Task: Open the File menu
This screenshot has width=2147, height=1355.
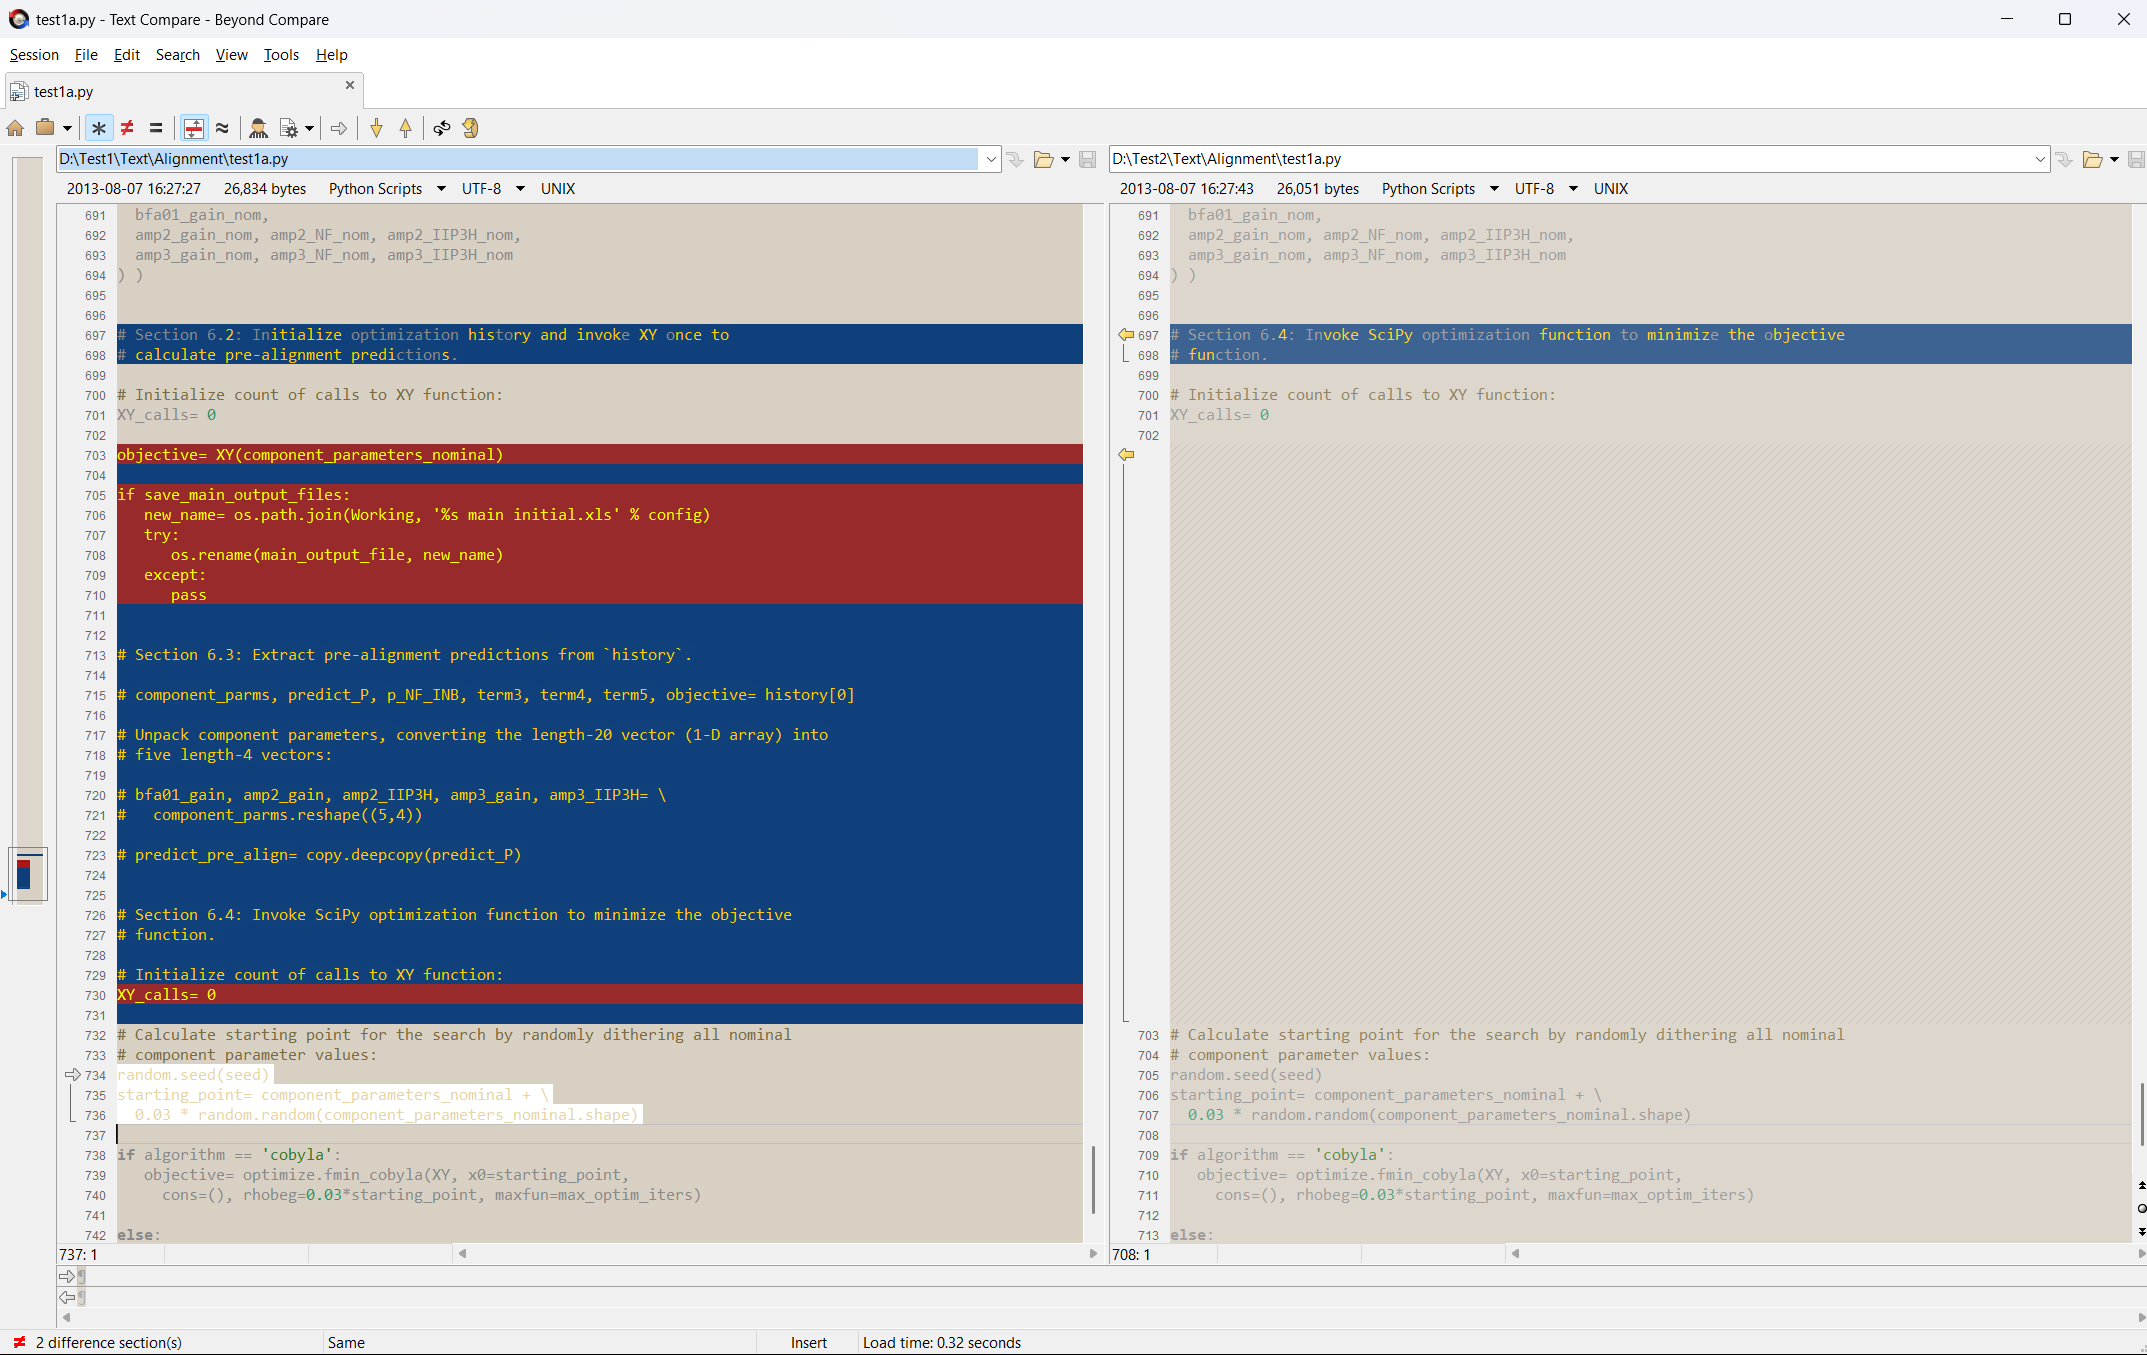Action: pos(86,55)
